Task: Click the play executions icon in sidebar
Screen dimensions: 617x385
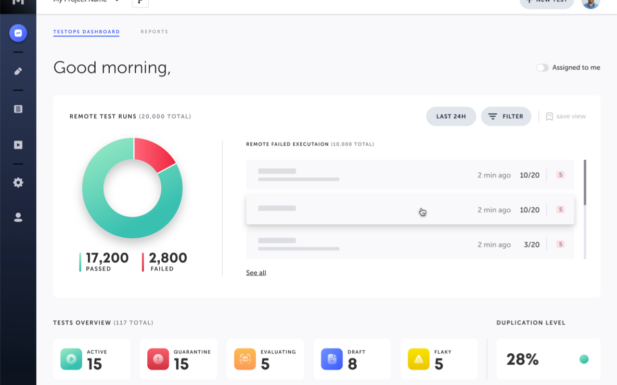Action: point(18,145)
